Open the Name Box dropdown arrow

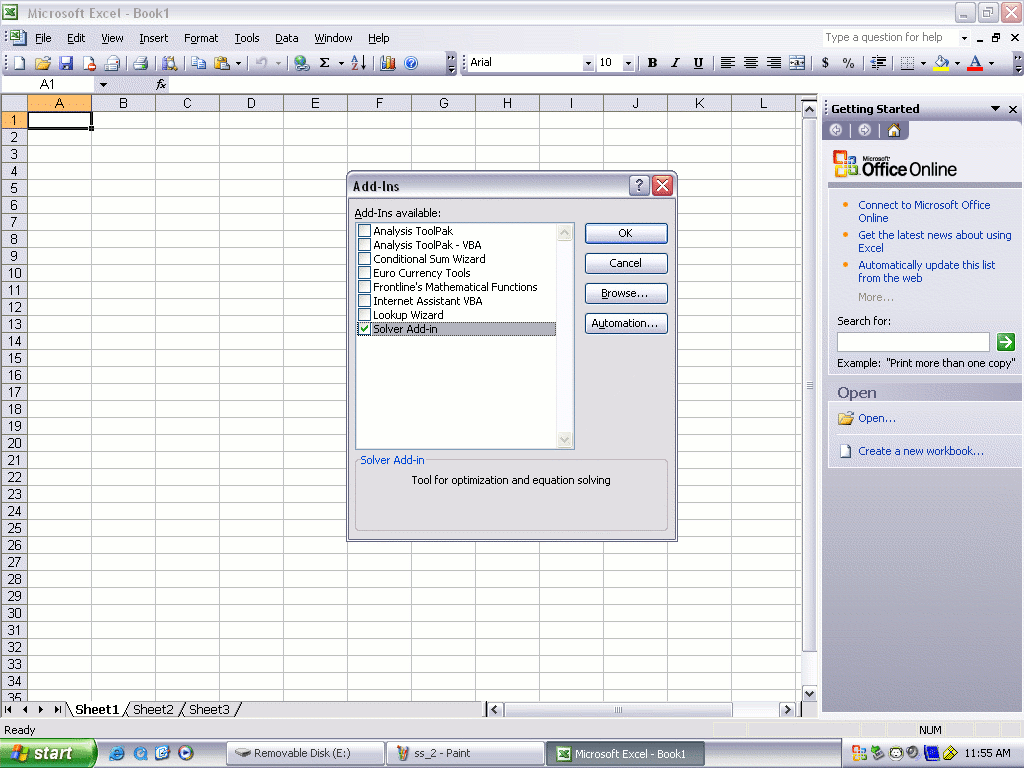pos(102,85)
